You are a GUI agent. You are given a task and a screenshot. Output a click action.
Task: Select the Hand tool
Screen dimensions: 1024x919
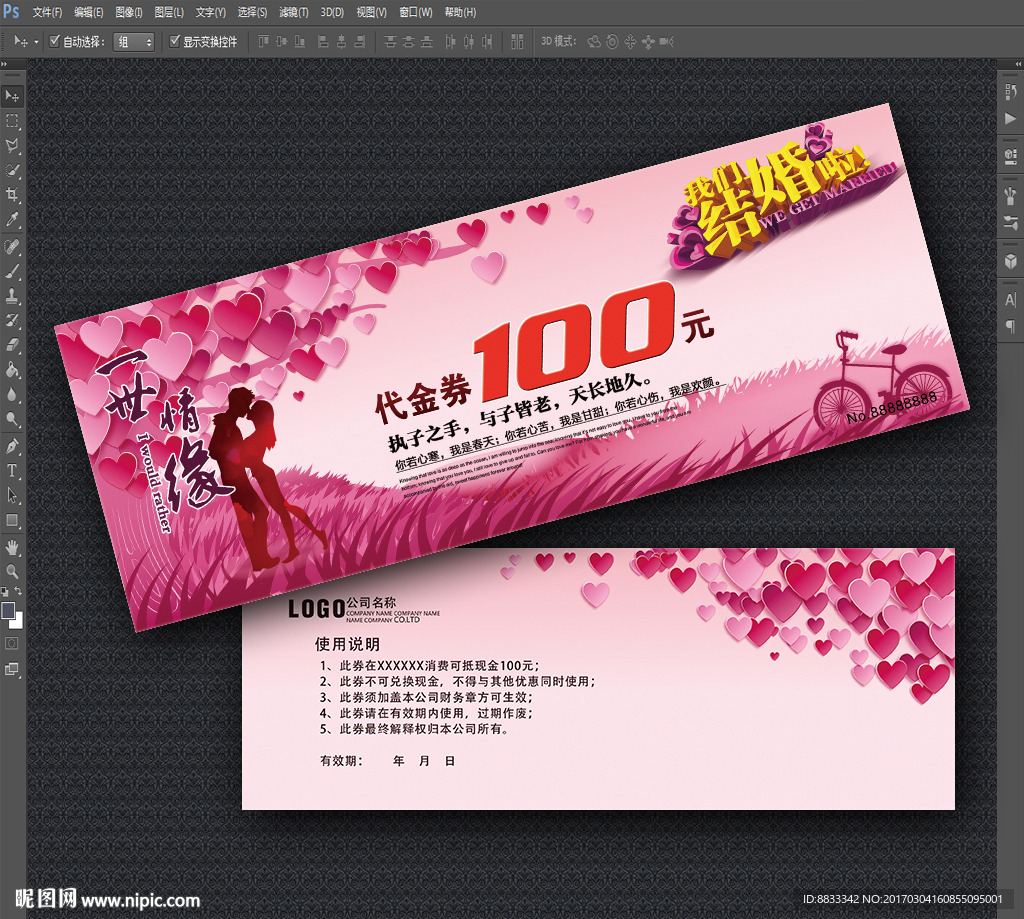12,547
